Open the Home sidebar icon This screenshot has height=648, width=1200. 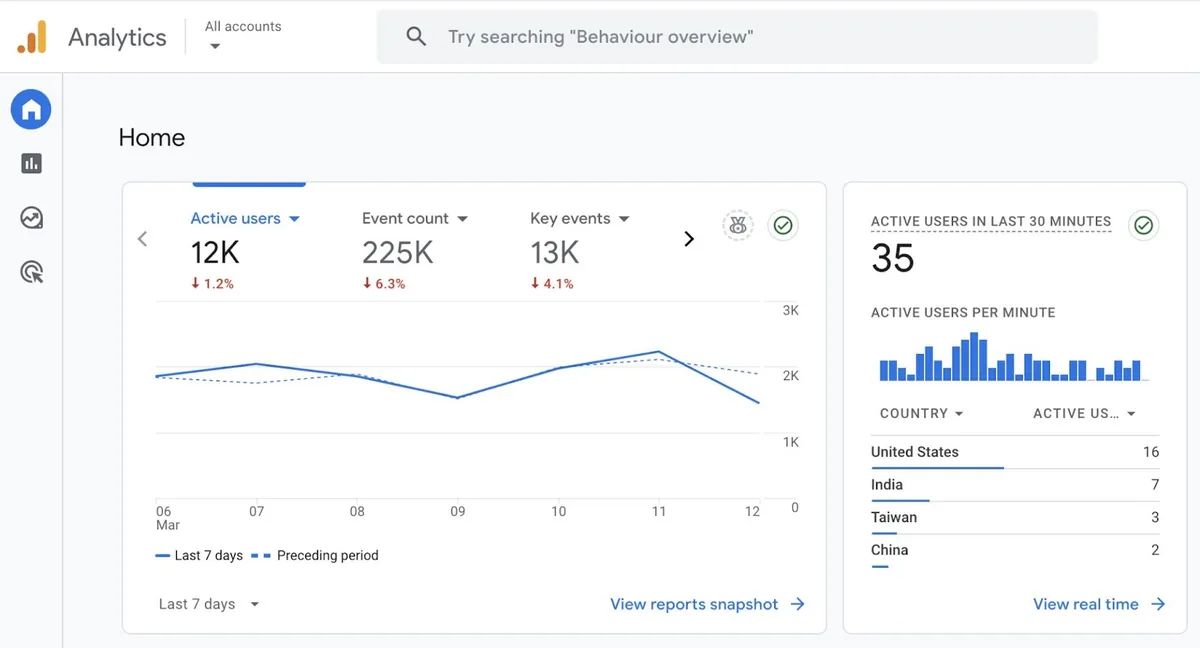(31, 109)
